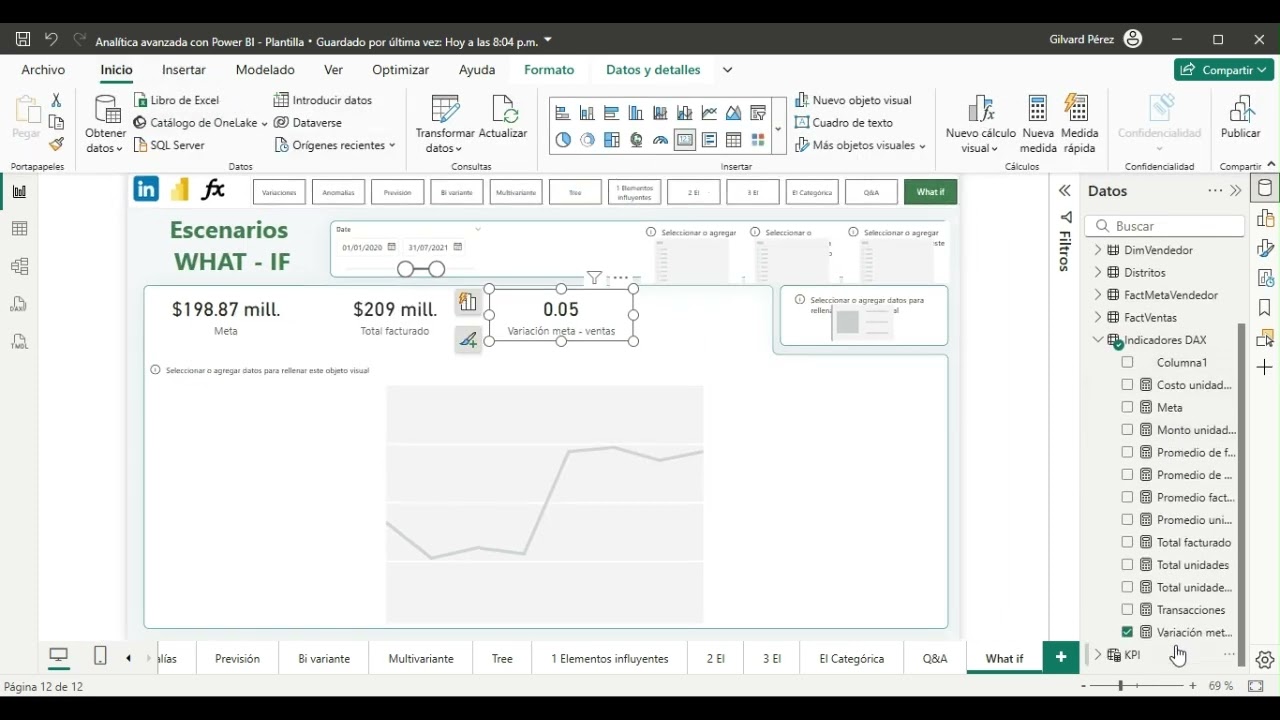Select desktop layout icon
The image size is (1280, 720).
[x=59, y=656]
